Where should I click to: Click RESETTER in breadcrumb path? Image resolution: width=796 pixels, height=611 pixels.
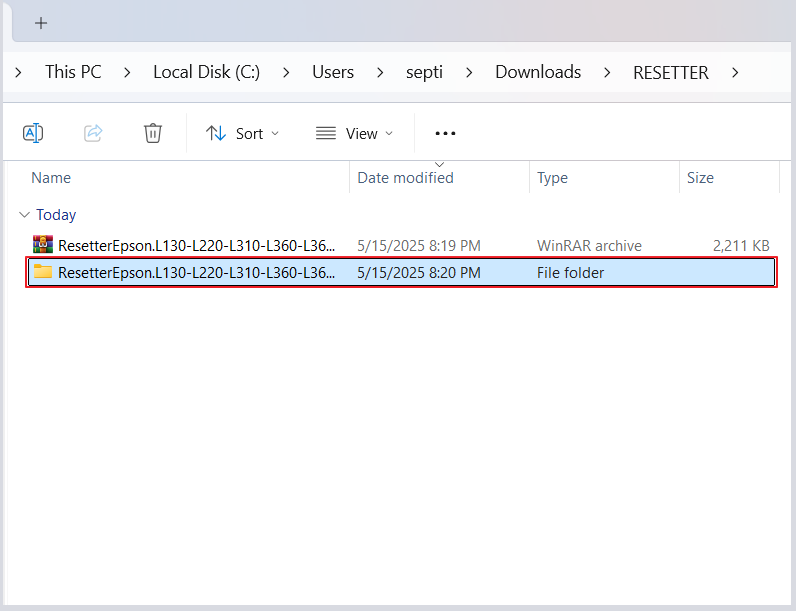tap(671, 73)
